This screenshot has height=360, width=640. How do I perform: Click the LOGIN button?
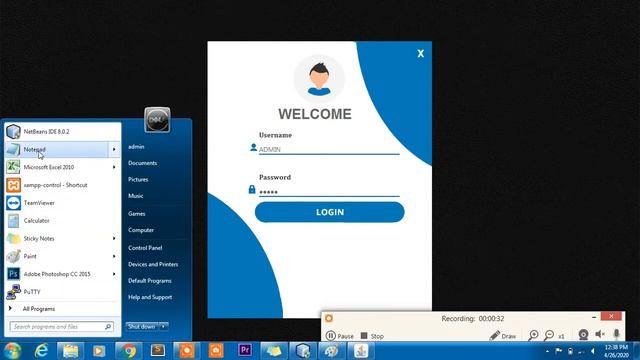pos(329,212)
